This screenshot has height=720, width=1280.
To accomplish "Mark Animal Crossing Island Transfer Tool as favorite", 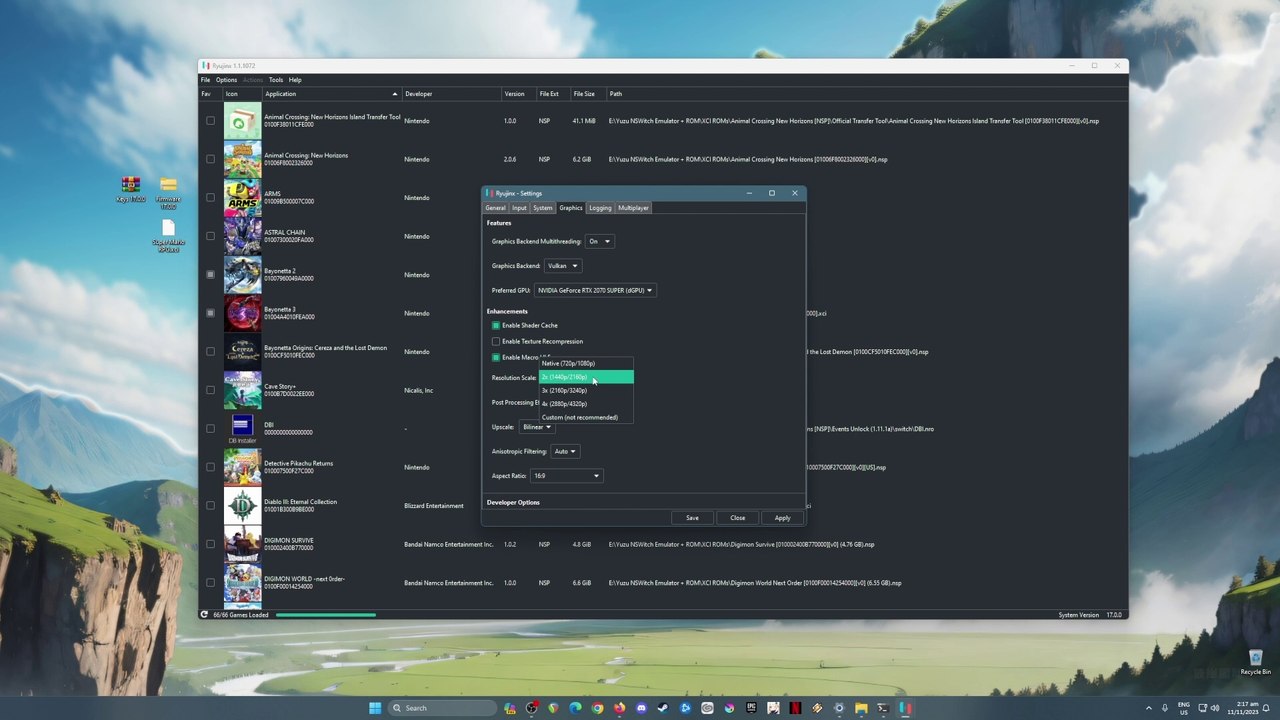I will tap(210, 121).
